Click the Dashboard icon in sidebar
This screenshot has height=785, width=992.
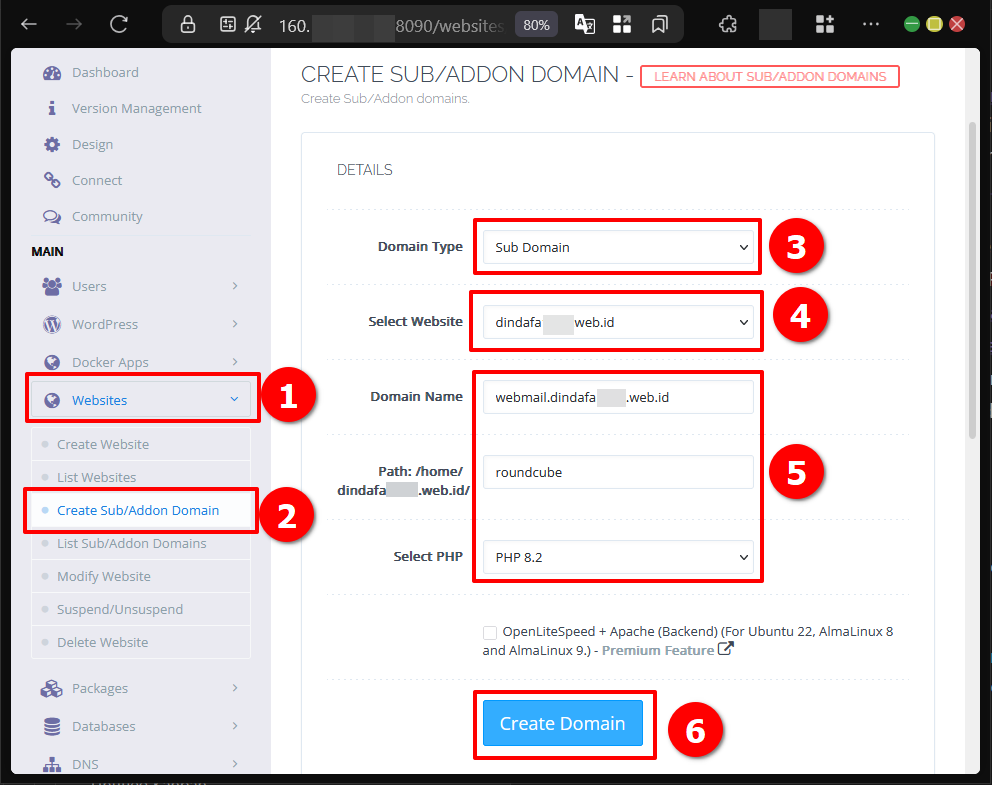click(52, 73)
